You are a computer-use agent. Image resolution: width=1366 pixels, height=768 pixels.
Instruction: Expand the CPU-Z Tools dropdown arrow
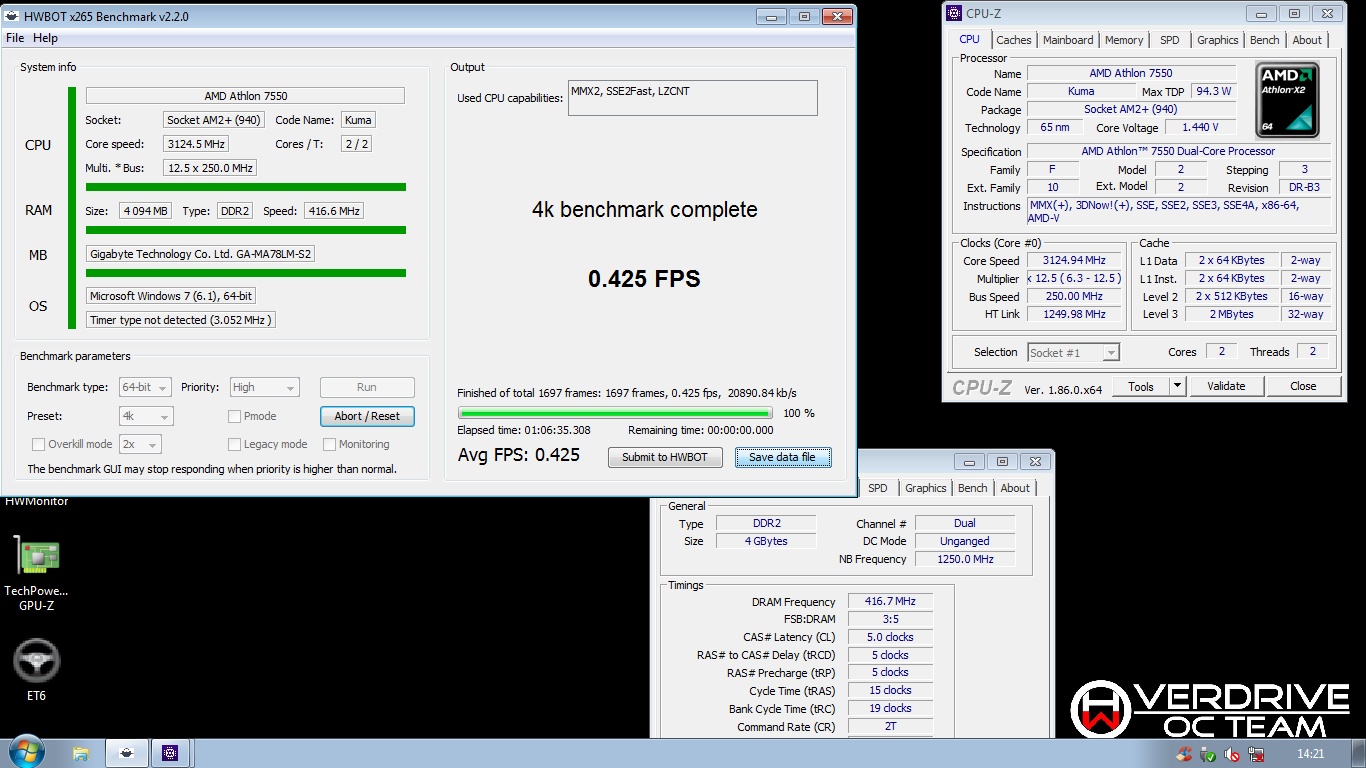click(x=1177, y=386)
